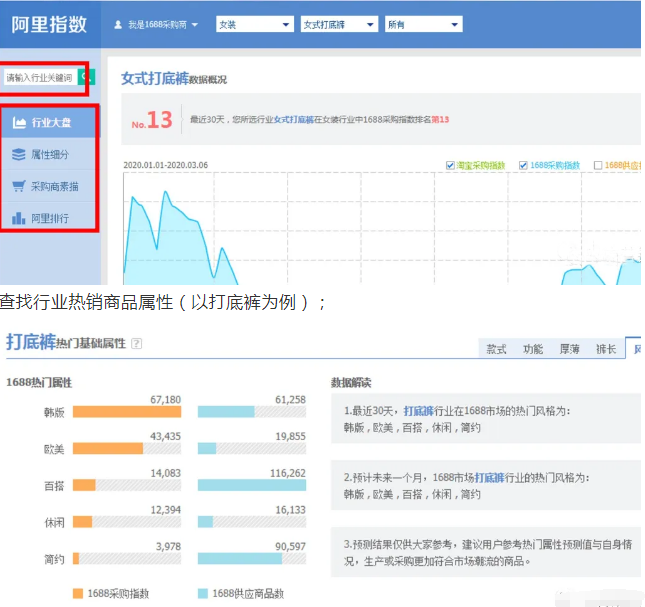Toggle the 淘宝采购指数 checkbox
Image resolution: width=645 pixels, height=607 pixels.
pos(450,165)
